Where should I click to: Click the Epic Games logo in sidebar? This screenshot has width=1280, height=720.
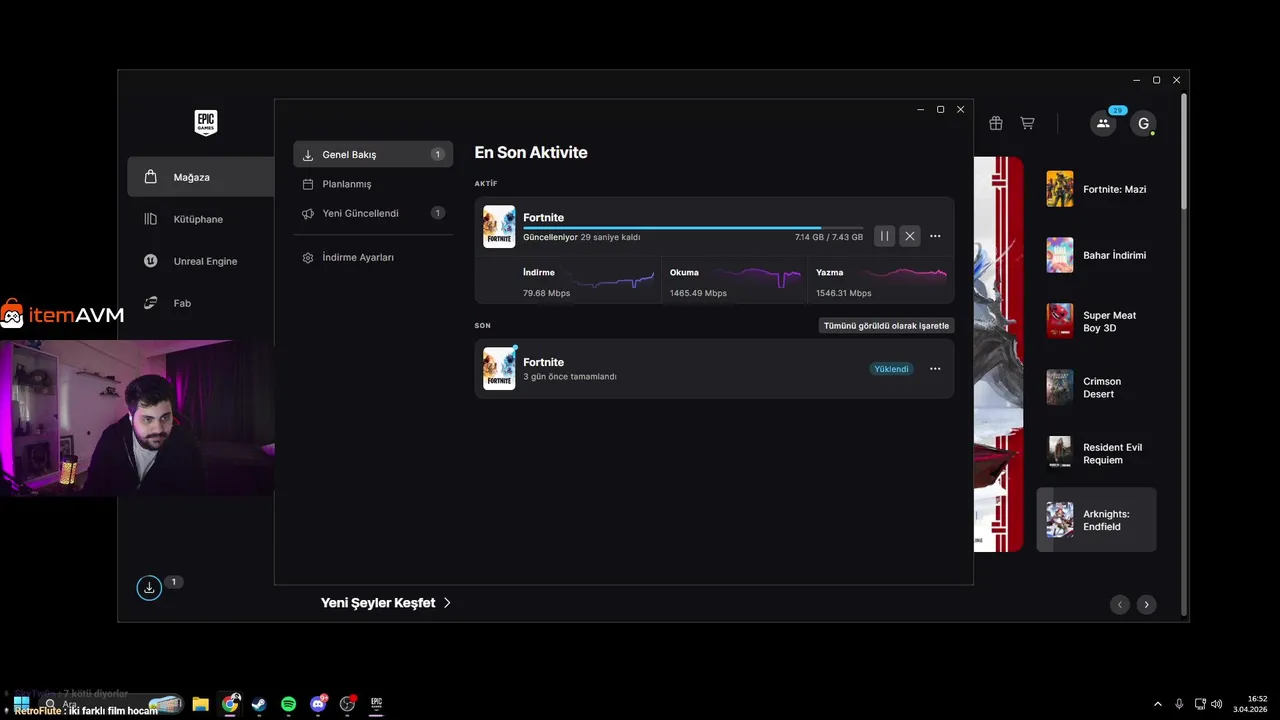pos(205,122)
